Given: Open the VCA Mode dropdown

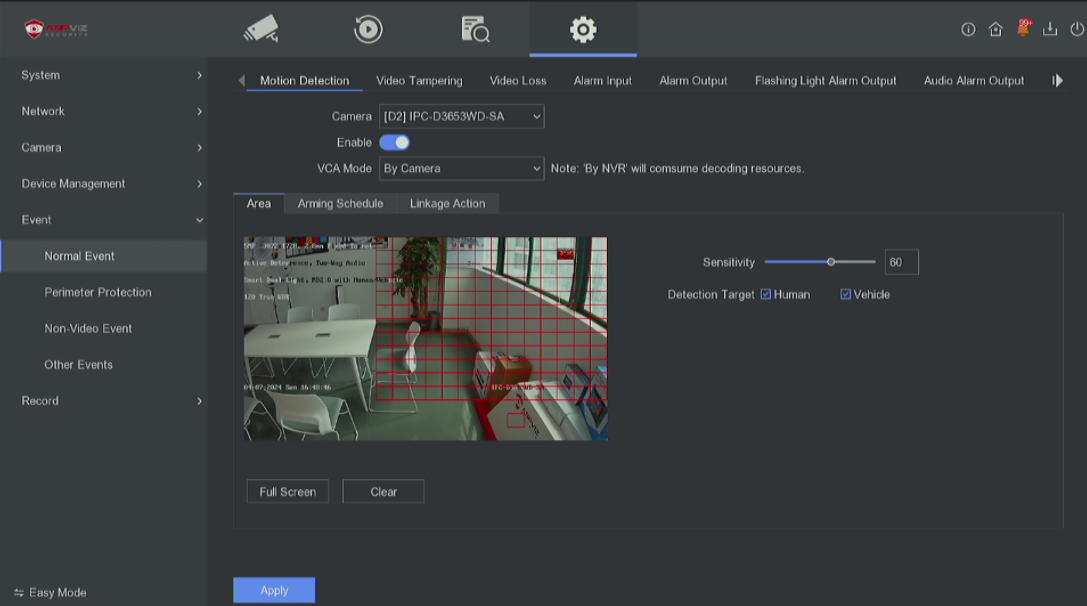Looking at the screenshot, I should (461, 169).
